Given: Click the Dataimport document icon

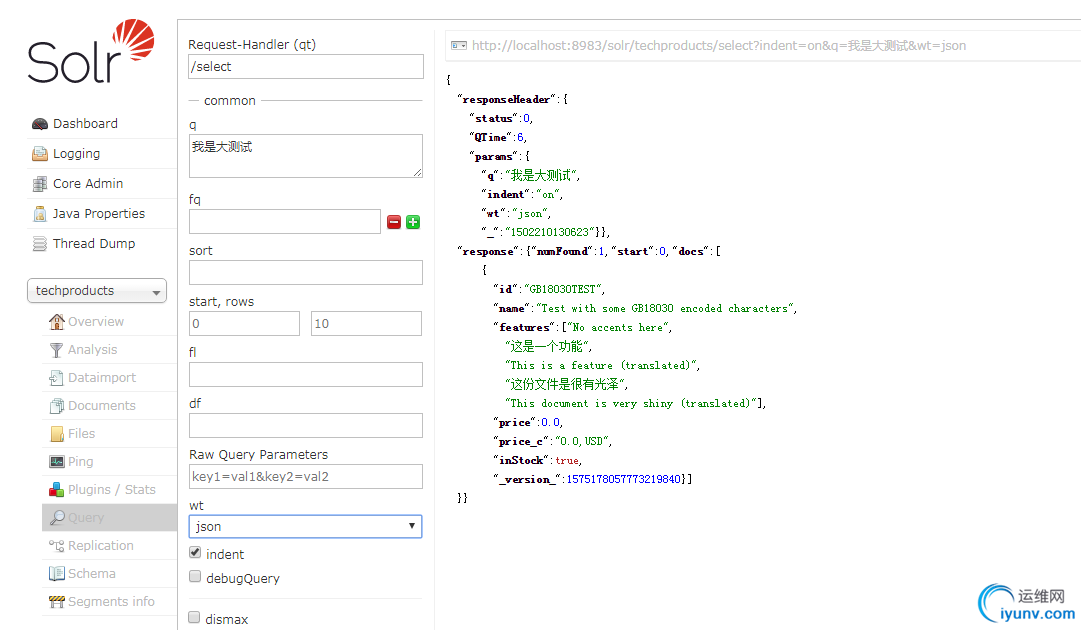Looking at the screenshot, I should coord(57,378).
